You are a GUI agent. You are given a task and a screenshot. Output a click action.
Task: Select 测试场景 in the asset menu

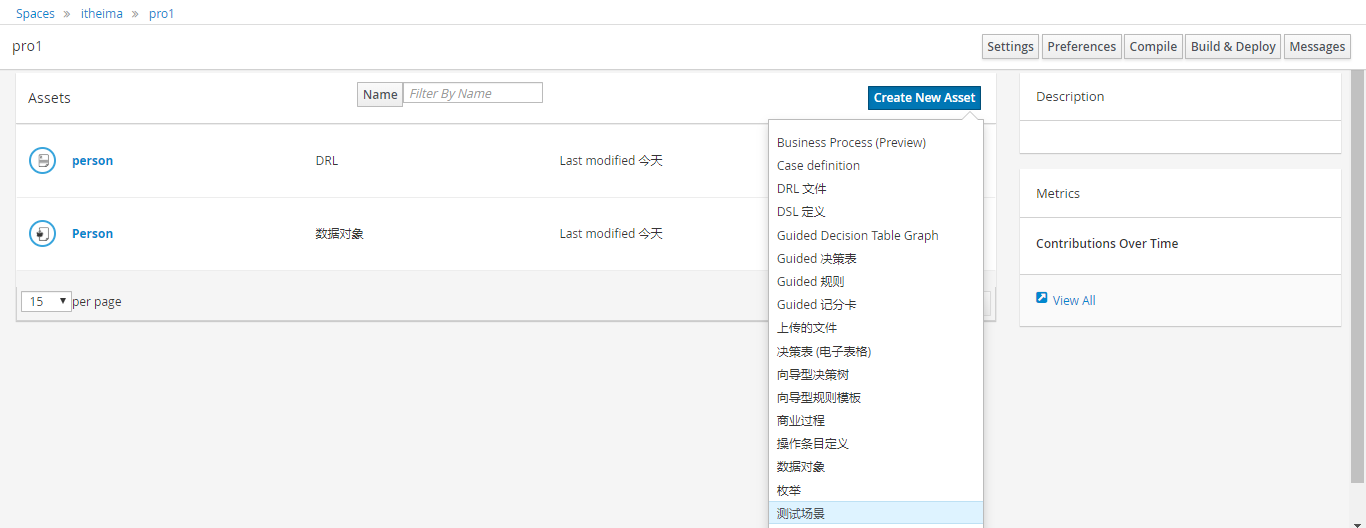pyautogui.click(x=801, y=514)
